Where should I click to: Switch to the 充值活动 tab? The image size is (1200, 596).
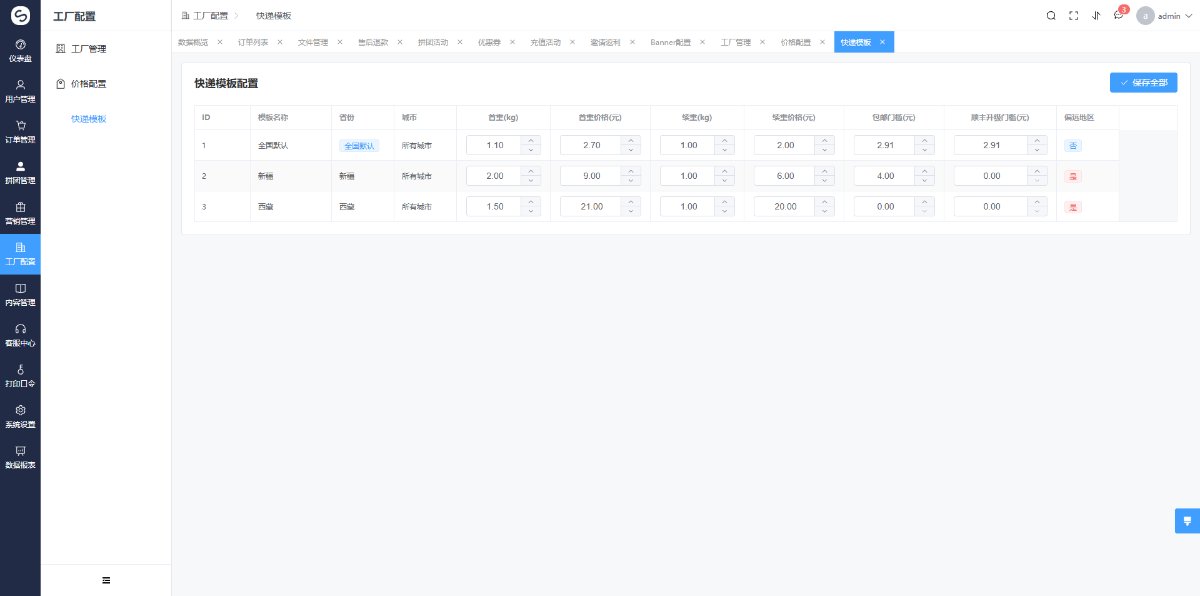tap(545, 42)
